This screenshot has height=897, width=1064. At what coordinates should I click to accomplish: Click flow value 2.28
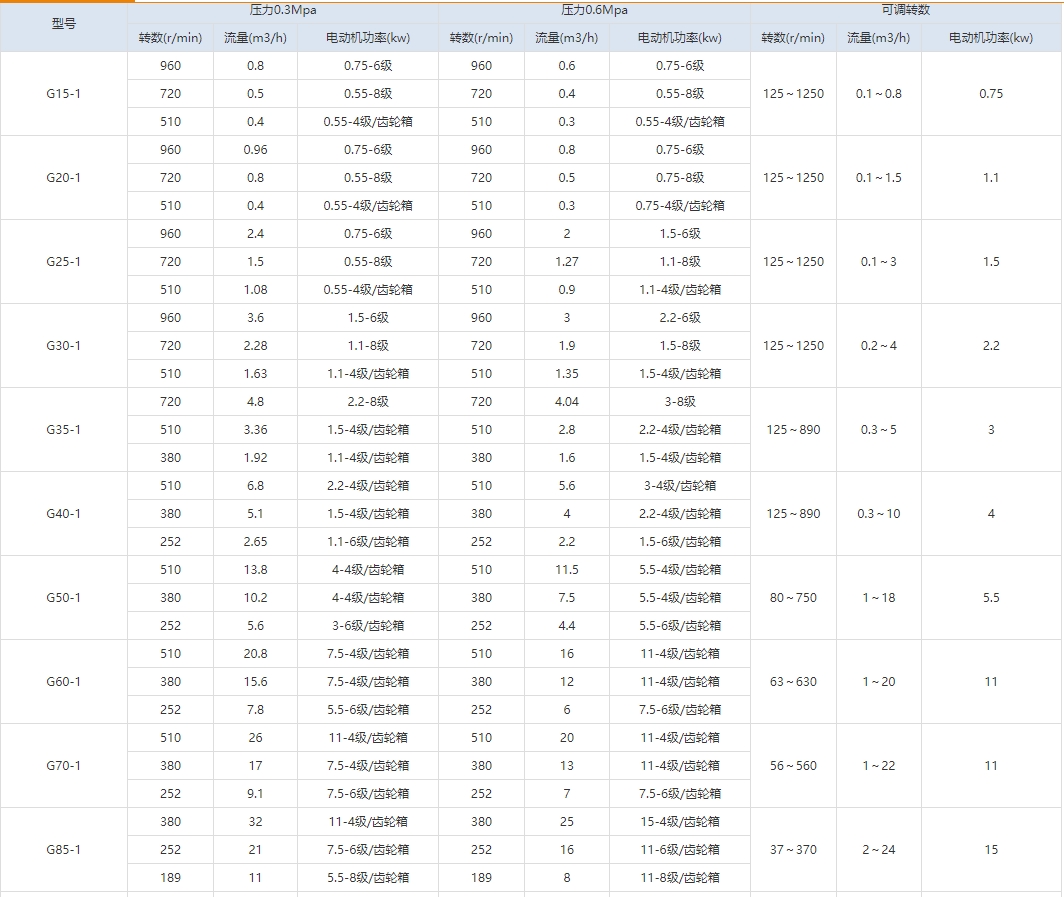pyautogui.click(x=255, y=346)
